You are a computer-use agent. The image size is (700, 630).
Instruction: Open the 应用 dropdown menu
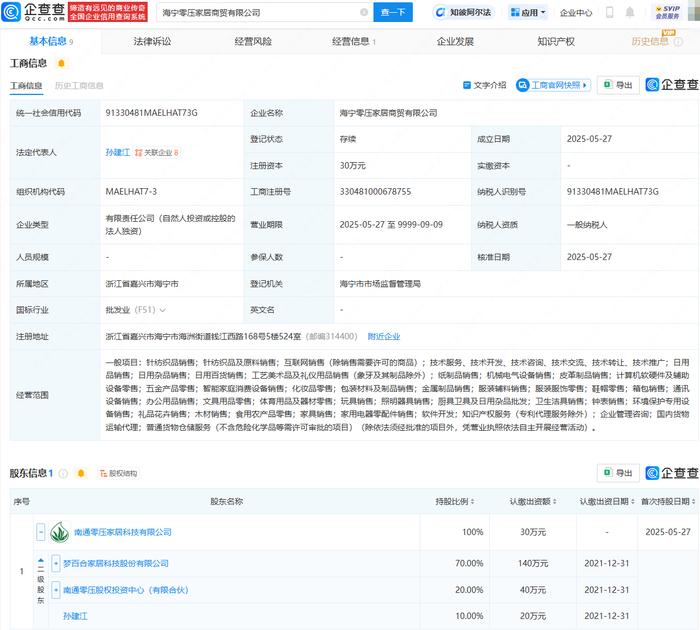[x=528, y=13]
